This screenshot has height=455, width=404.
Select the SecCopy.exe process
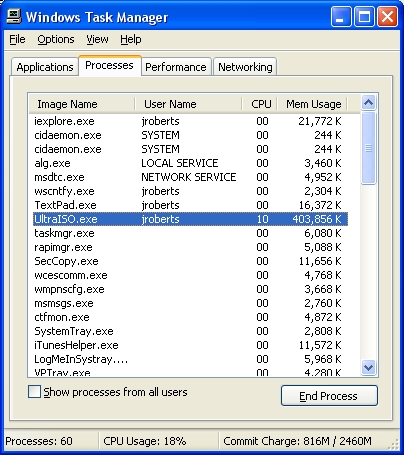[190, 261]
